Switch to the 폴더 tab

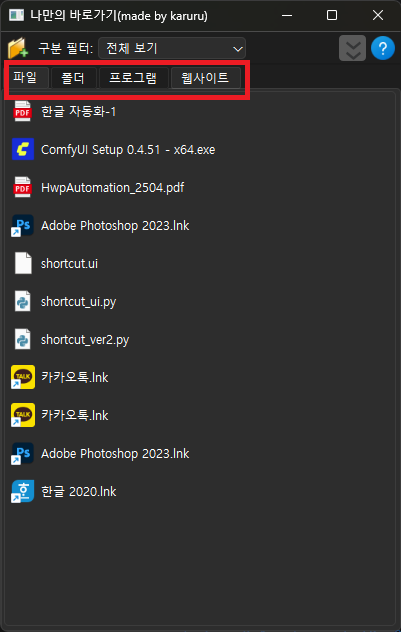point(73,77)
